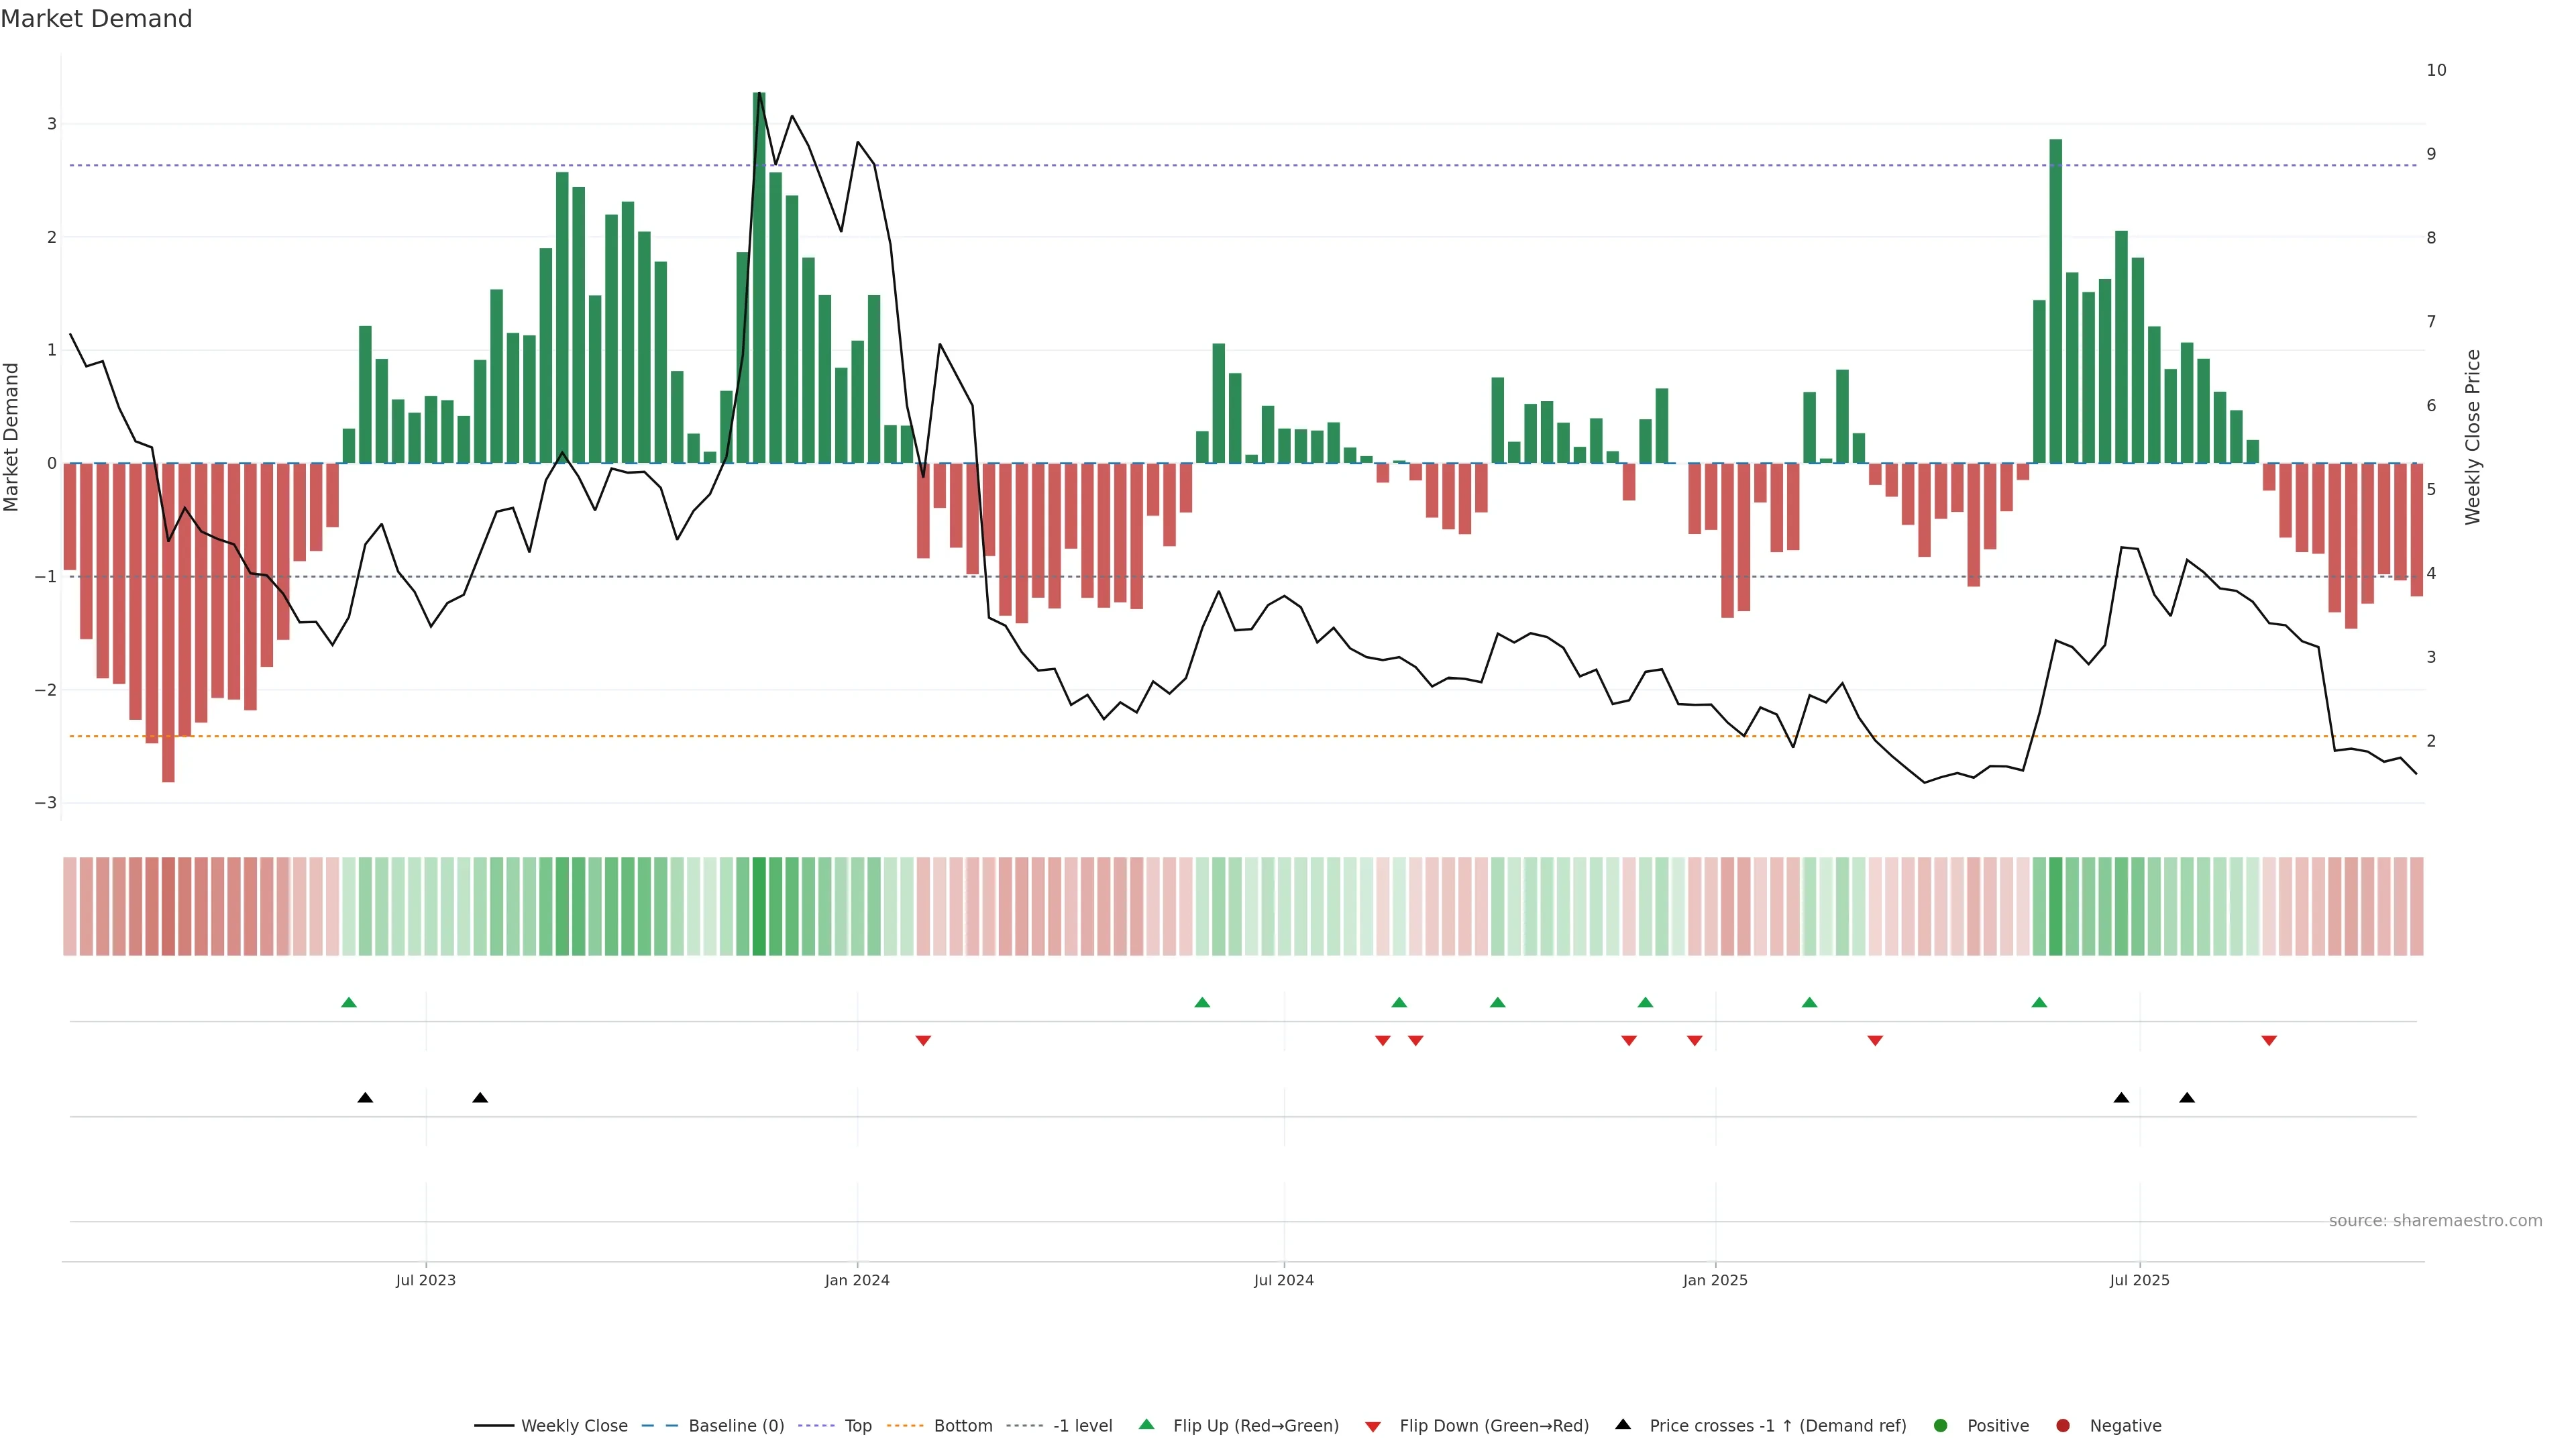Image resolution: width=2576 pixels, height=1449 pixels.
Task: Click the darkest green heatmap cell
Action: [x=759, y=906]
